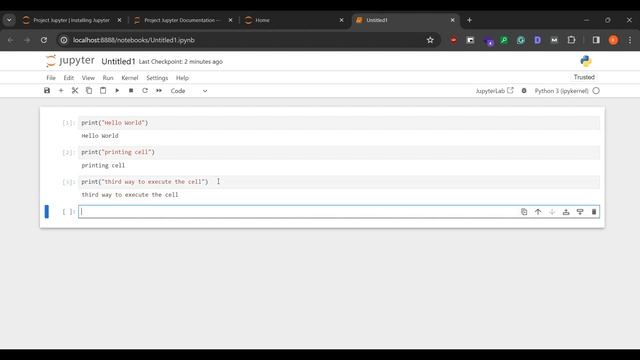Open the Kernel menu
Screen dimensions: 640x360
(130, 78)
